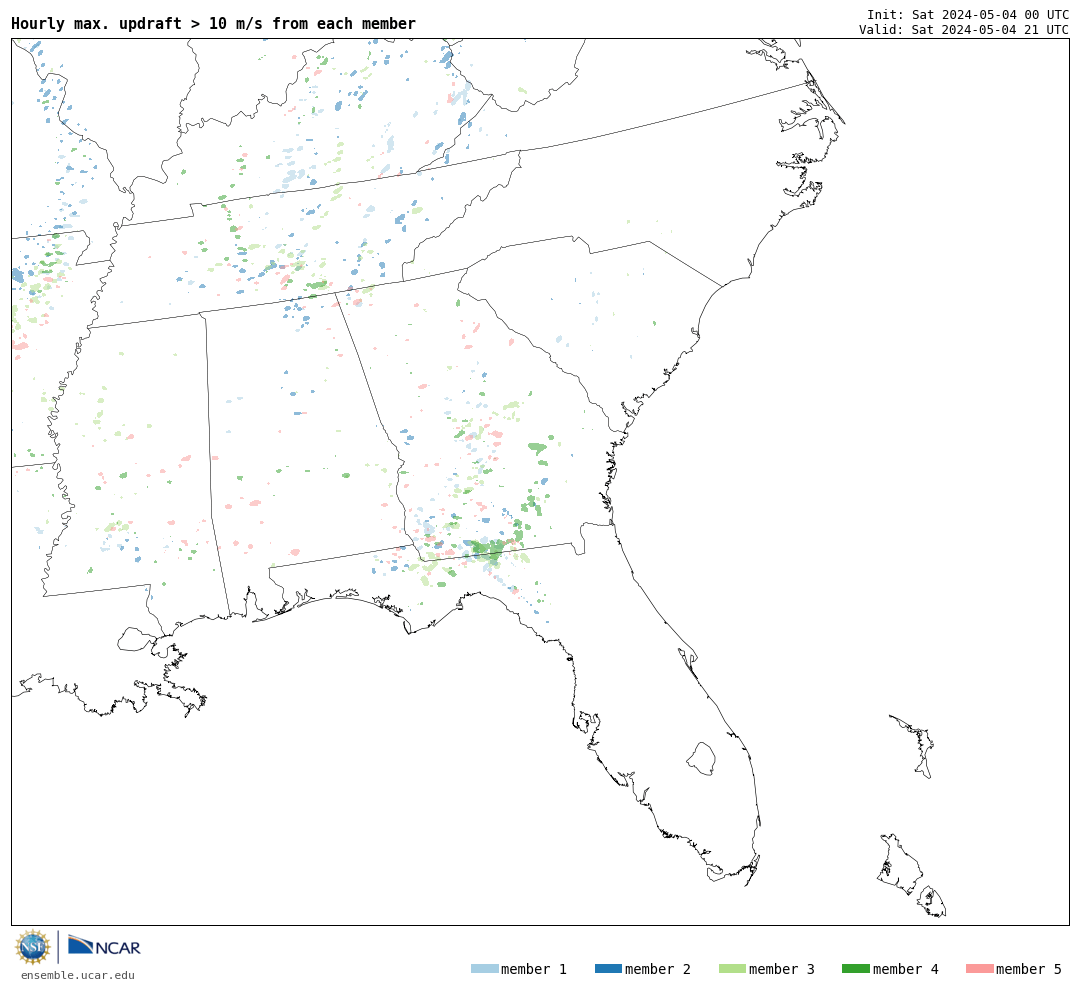Select the 'member 3' legend label
Image resolution: width=1080 pixels, height=988 pixels.
coord(782,969)
